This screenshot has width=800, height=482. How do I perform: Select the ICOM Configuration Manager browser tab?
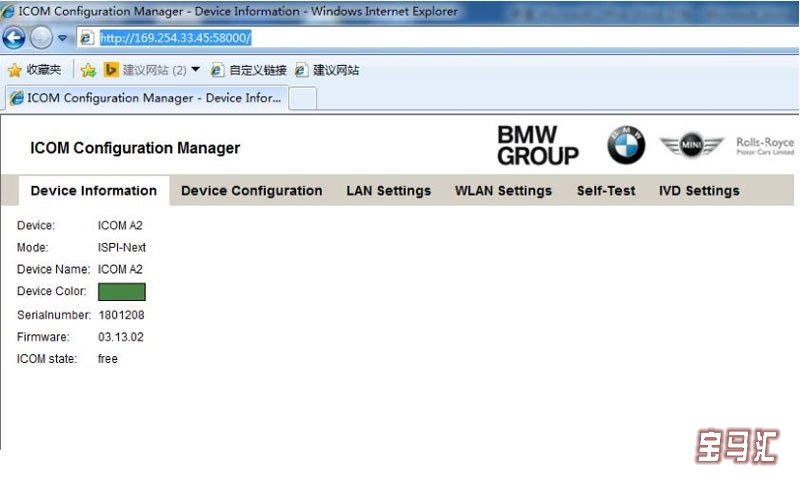pyautogui.click(x=146, y=98)
